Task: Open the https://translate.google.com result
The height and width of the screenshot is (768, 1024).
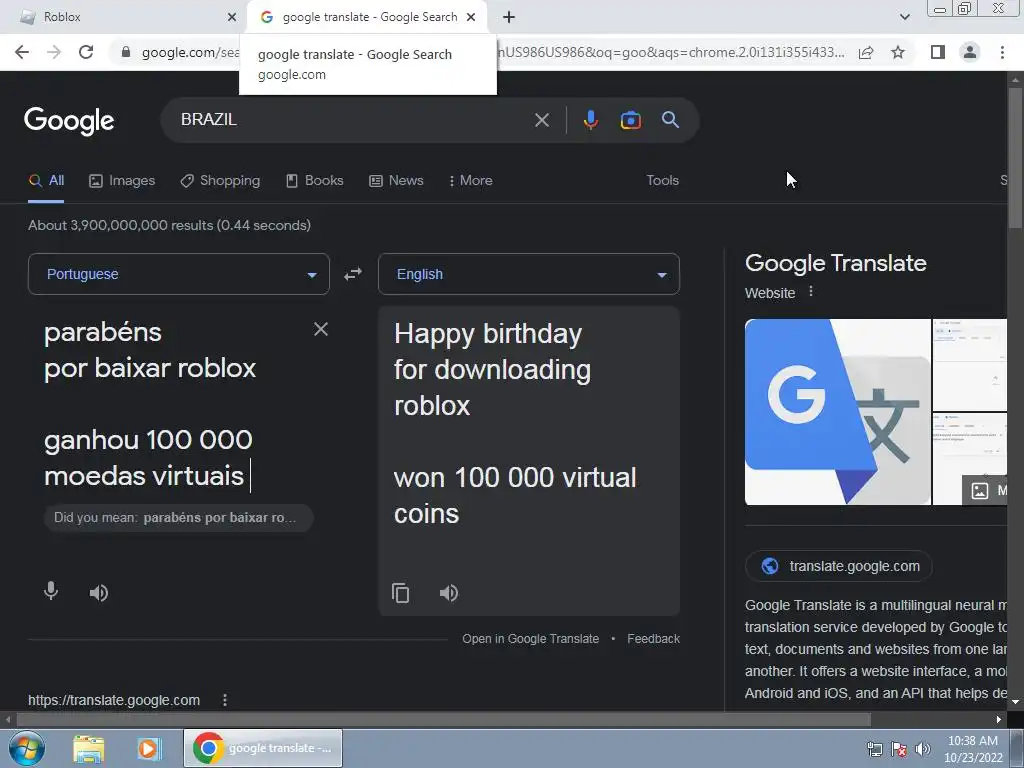Action: pos(114,700)
